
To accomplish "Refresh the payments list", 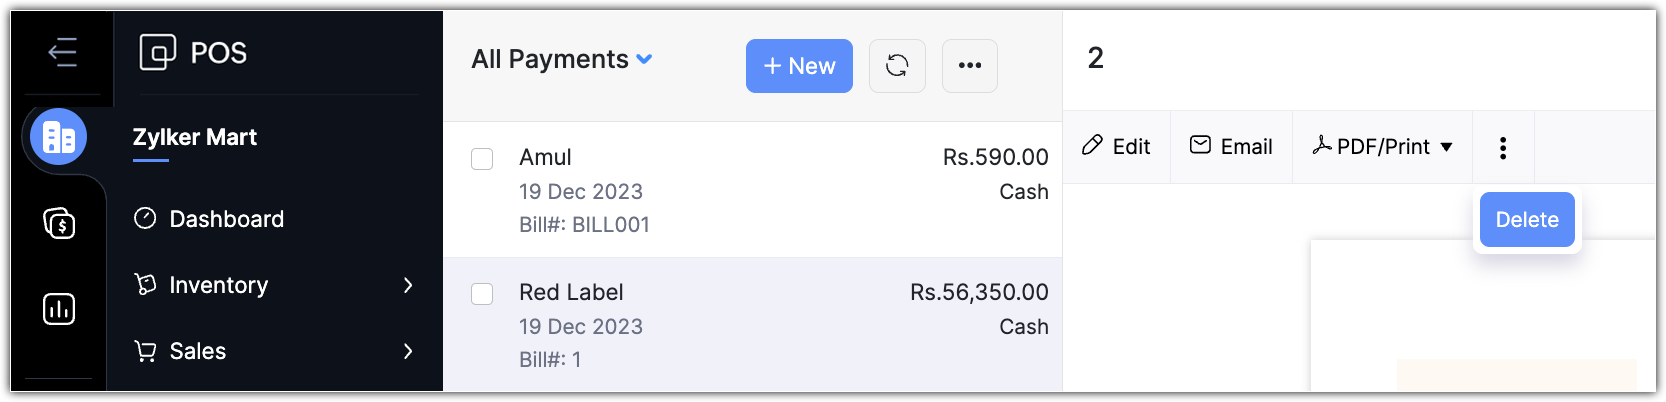I will pos(897,66).
